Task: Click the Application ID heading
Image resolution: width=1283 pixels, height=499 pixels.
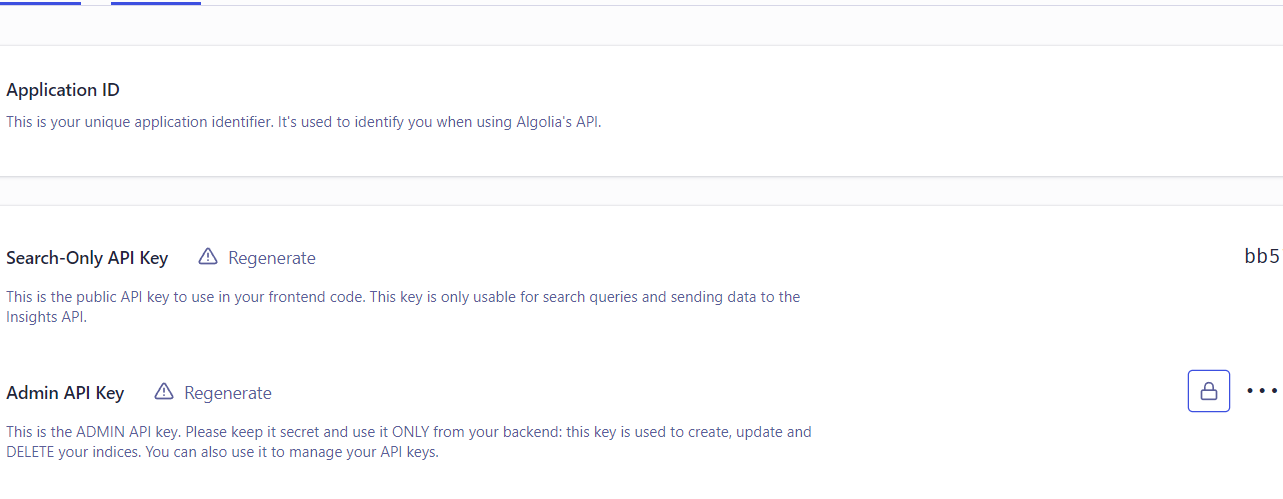Action: coord(63,90)
